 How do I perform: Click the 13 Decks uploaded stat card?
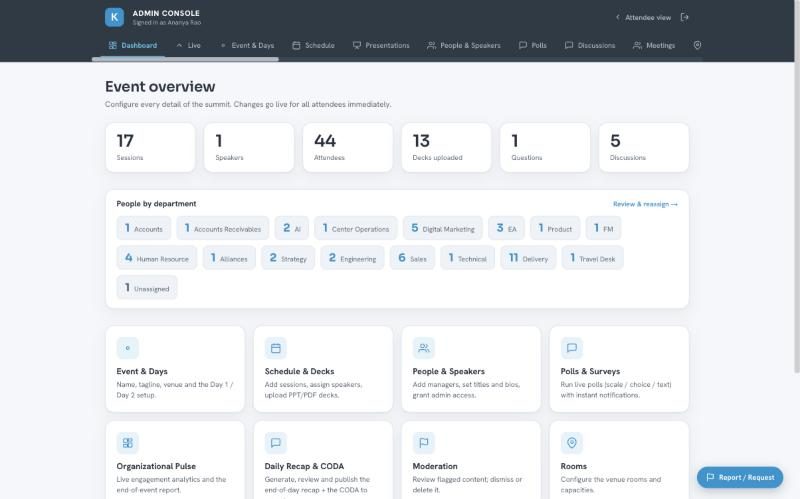446,147
